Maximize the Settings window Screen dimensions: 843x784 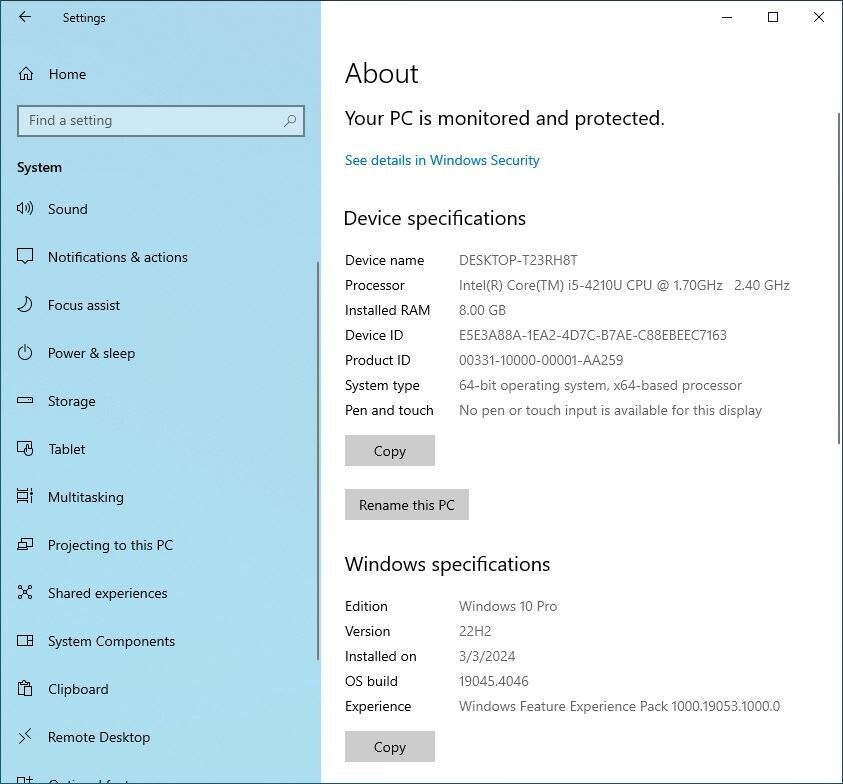click(773, 17)
